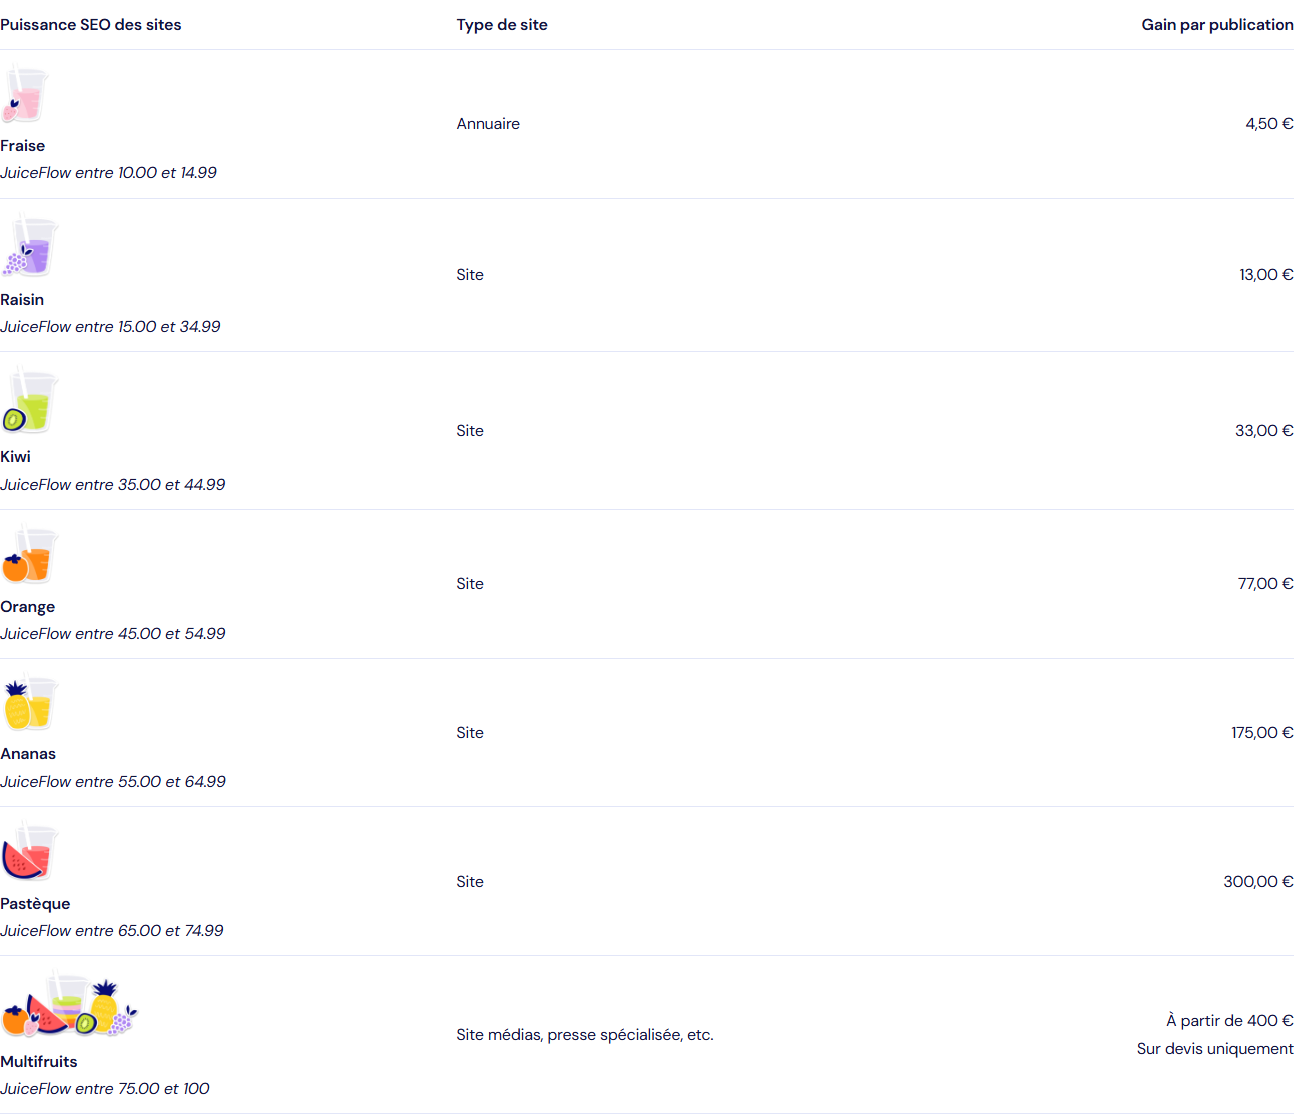Click the strawberry juice glass icon
Viewport: 1294px width, 1114px height.
(x=25, y=94)
